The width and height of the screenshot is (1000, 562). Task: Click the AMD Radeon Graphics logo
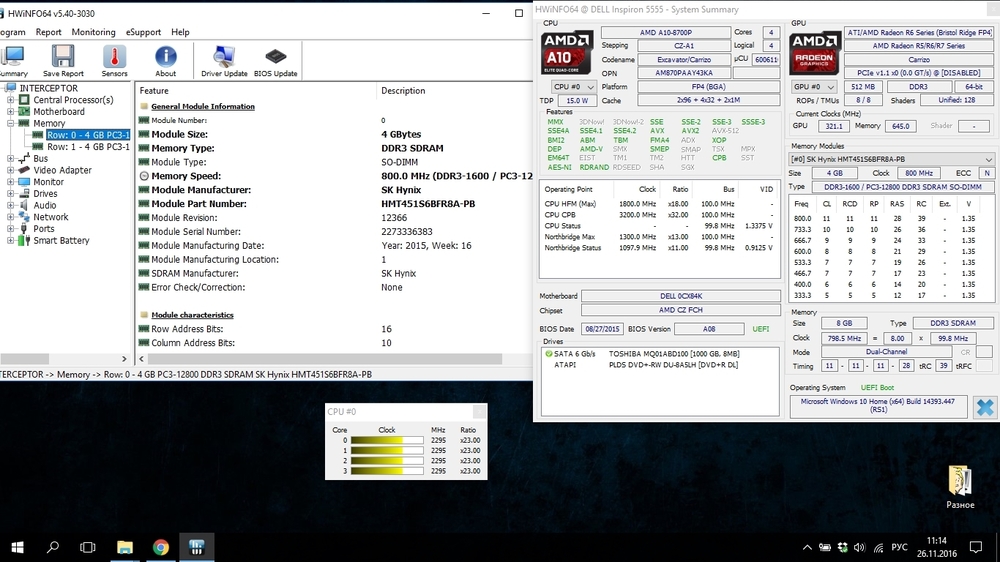click(814, 52)
